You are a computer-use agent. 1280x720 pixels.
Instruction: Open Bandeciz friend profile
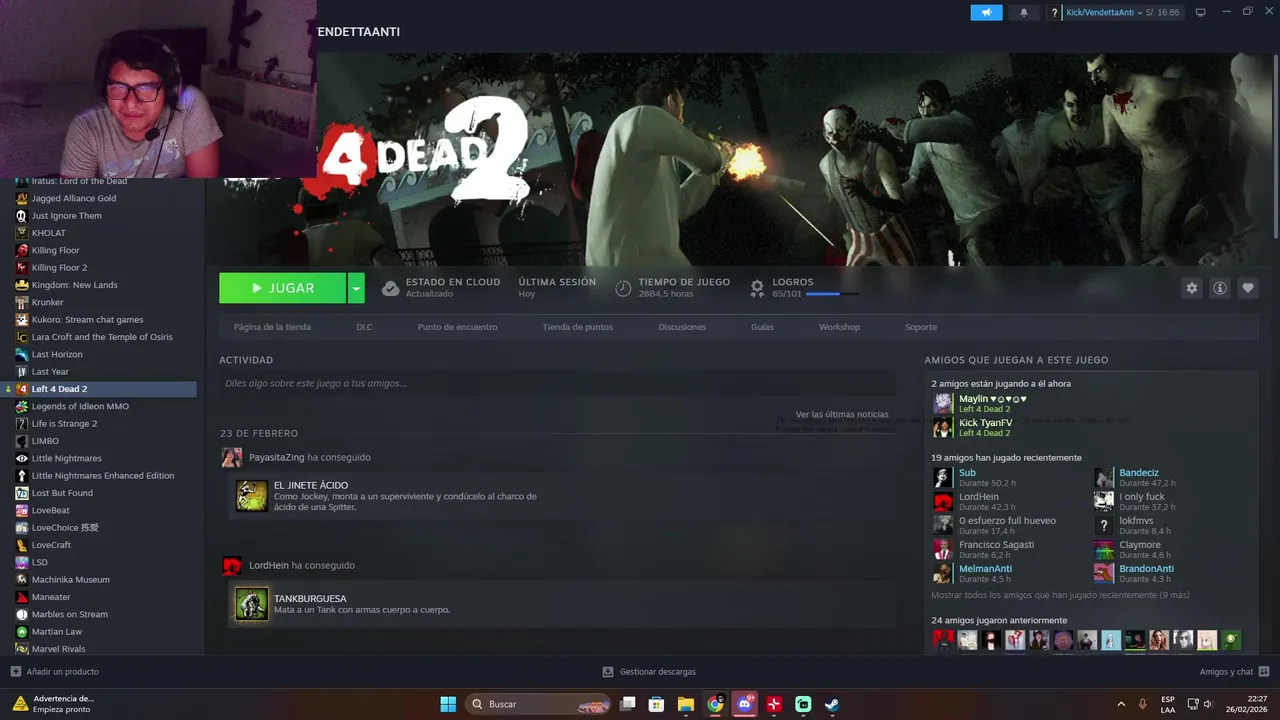(1139, 472)
